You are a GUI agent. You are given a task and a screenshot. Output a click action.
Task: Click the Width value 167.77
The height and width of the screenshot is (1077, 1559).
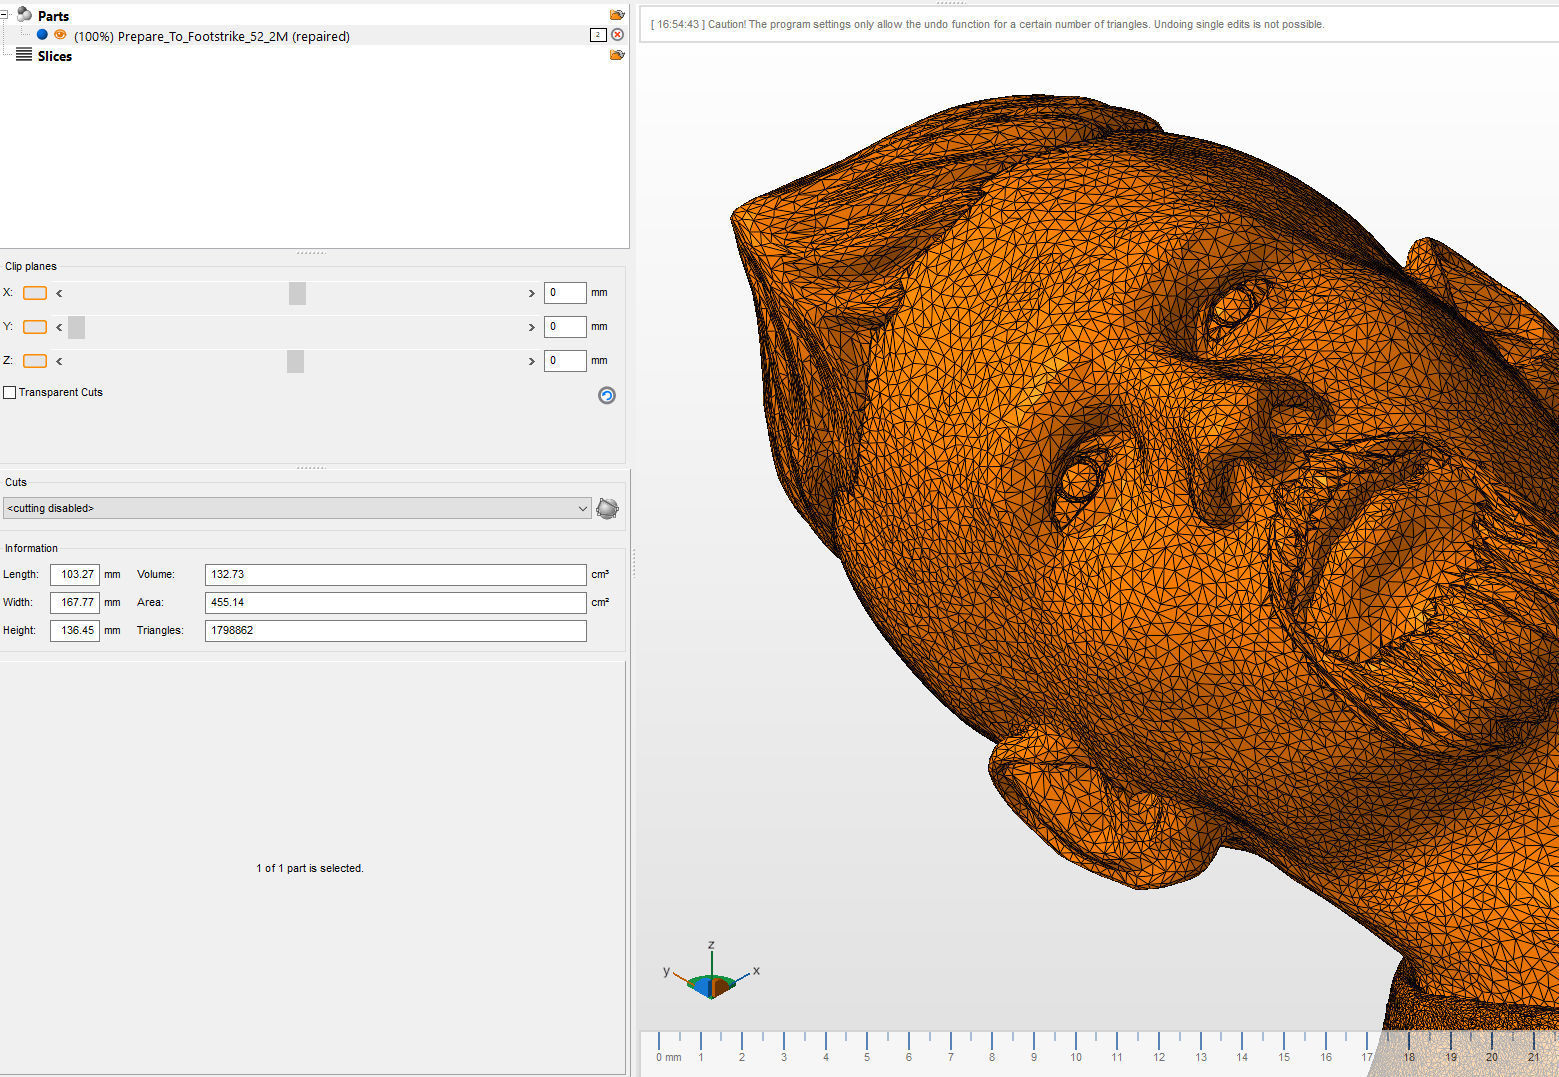75,603
